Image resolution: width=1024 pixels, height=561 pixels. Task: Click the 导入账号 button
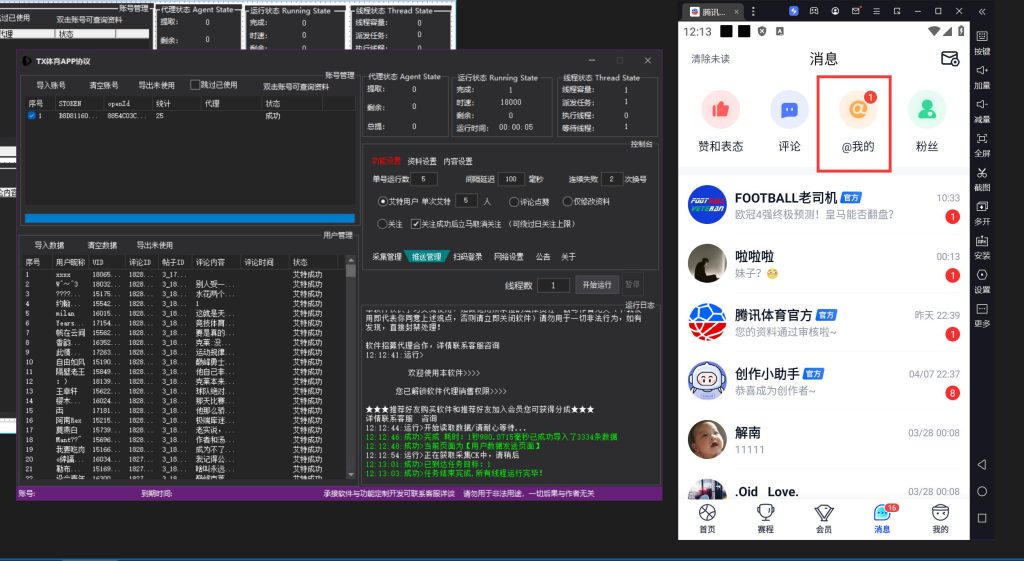pyautogui.click(x=51, y=85)
